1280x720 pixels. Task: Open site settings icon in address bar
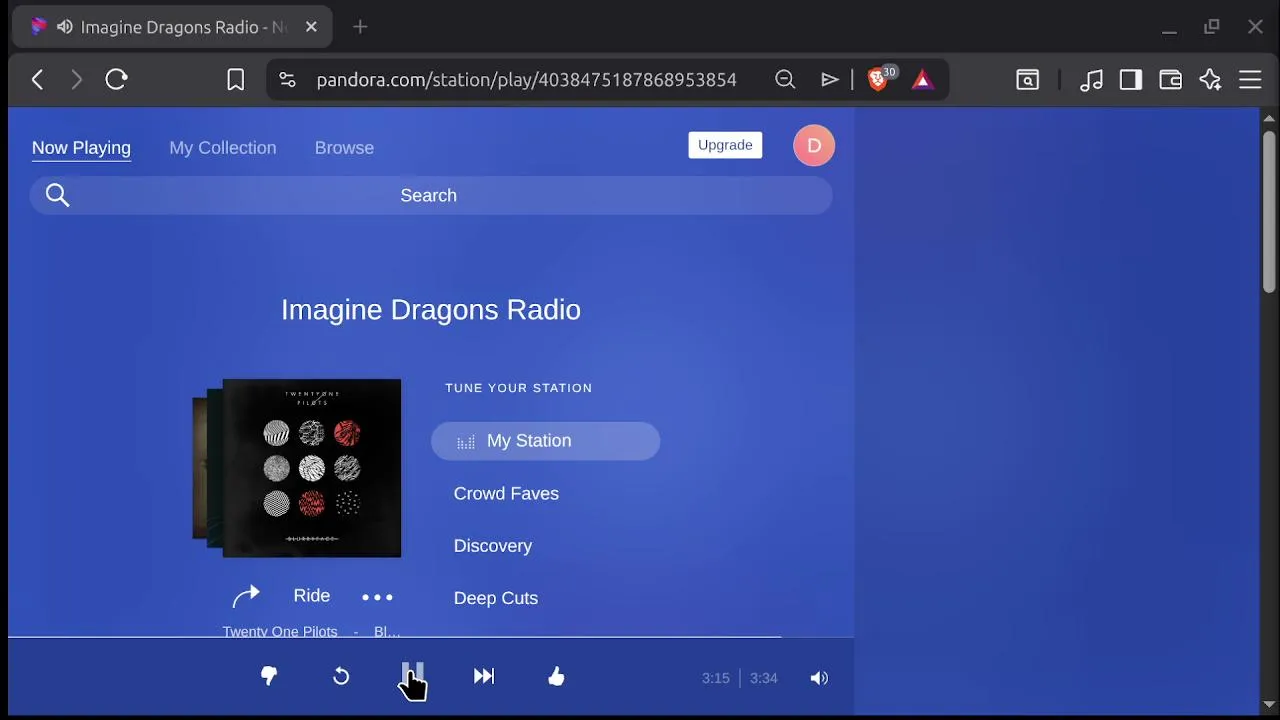click(x=287, y=80)
